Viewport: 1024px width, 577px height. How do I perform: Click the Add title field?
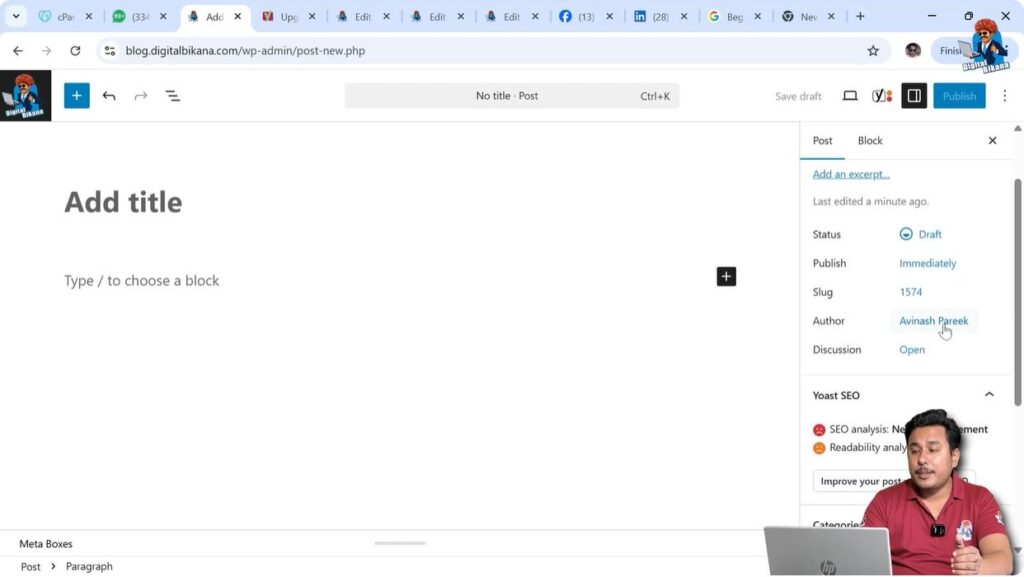(x=123, y=202)
